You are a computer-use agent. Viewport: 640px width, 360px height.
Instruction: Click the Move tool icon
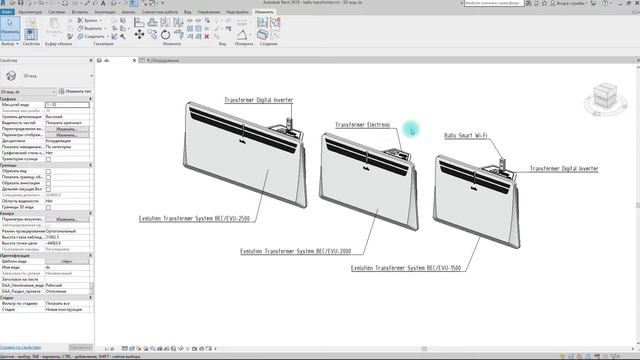[x=139, y=34]
